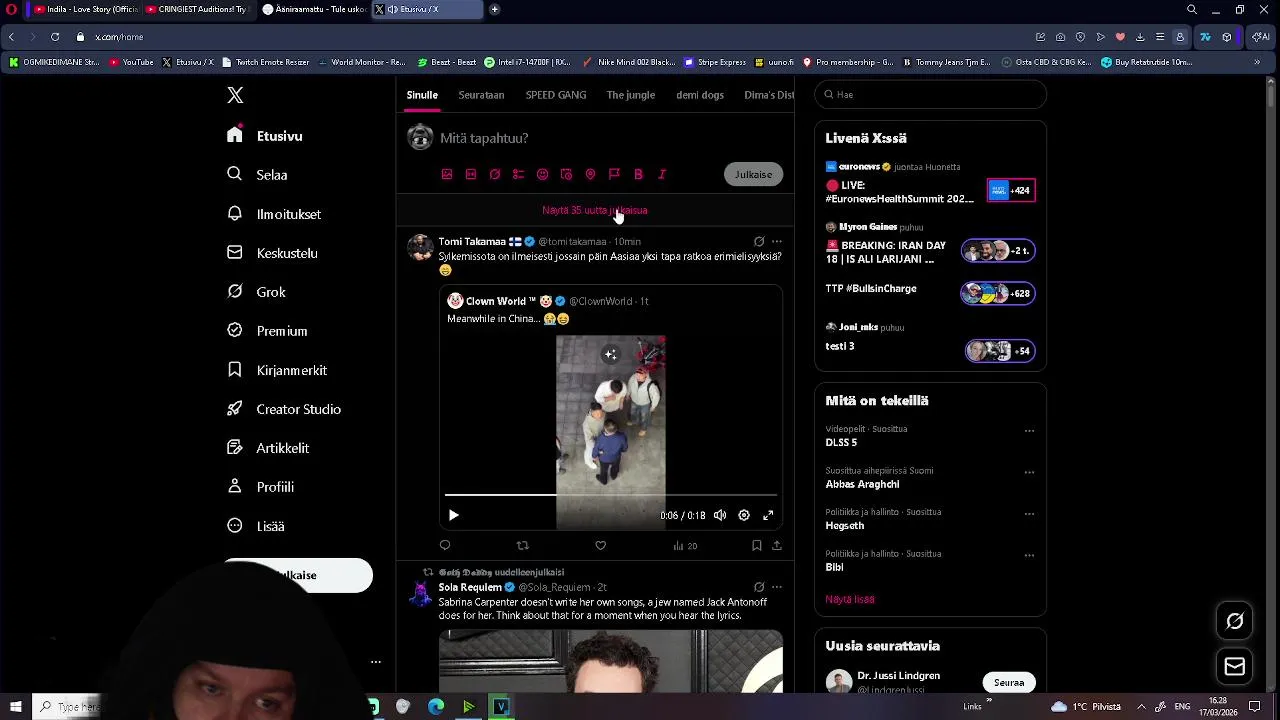Click the flag icon in composer
This screenshot has width=1280, height=720.
[614, 174]
